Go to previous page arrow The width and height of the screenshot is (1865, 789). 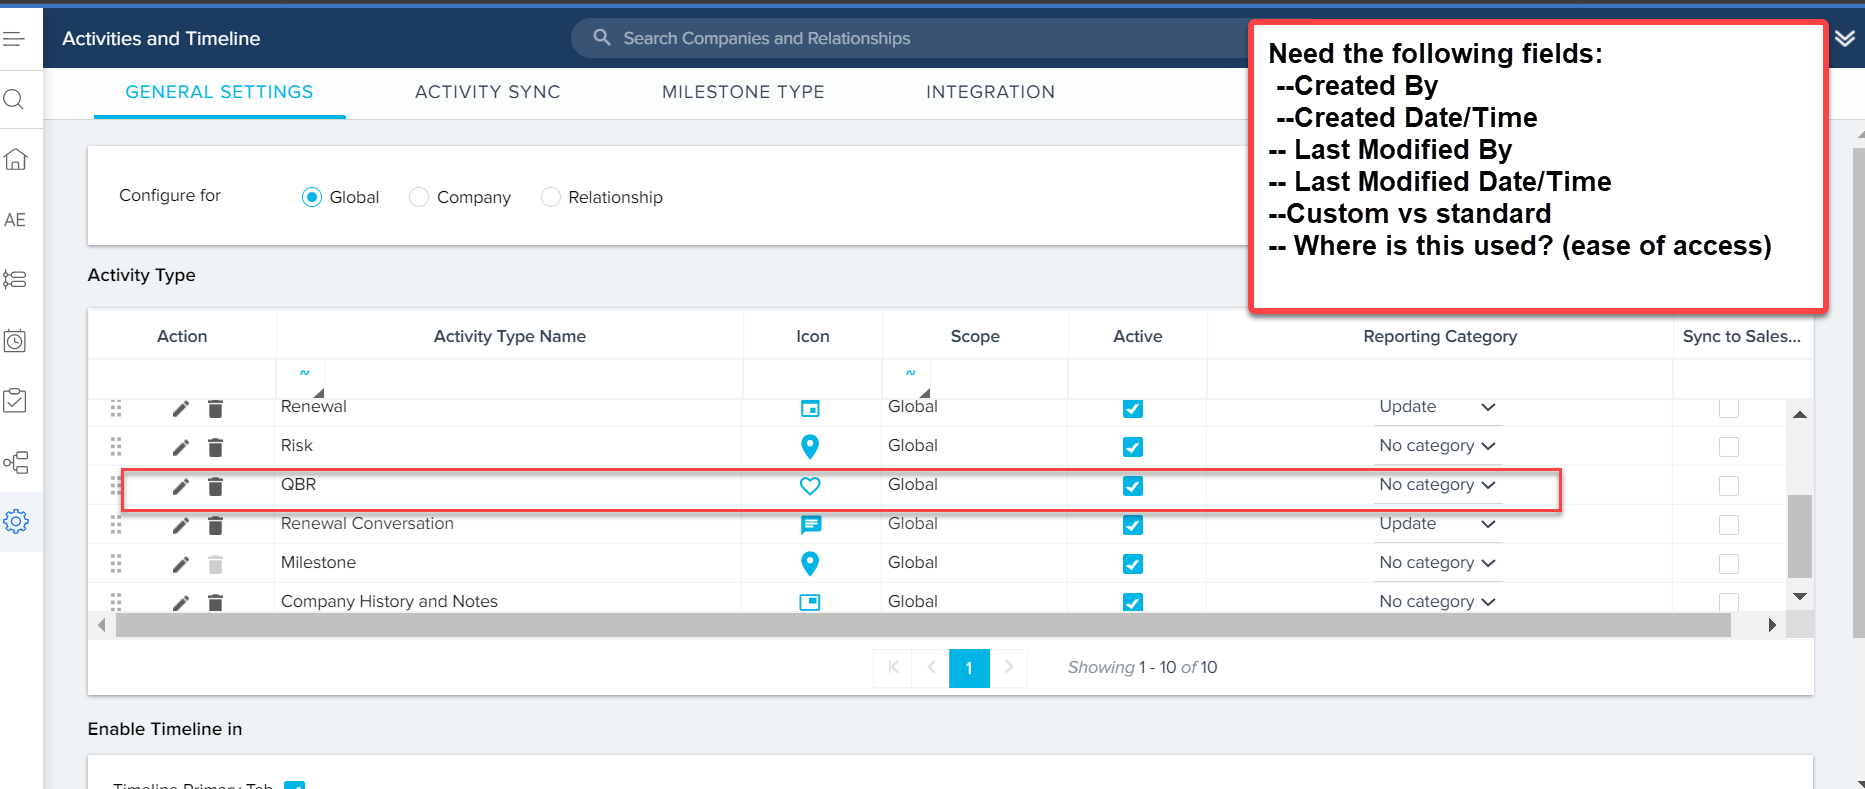(931, 668)
